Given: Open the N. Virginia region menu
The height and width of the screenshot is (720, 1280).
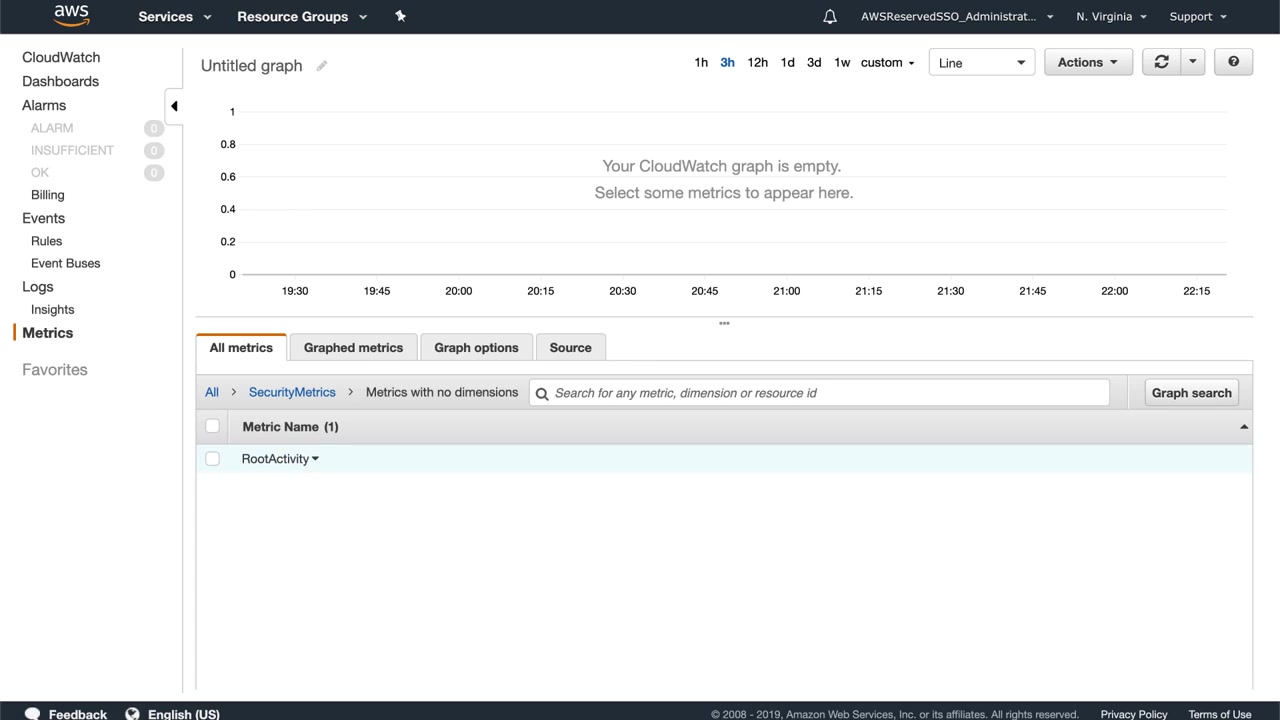Looking at the screenshot, I should pos(1111,16).
